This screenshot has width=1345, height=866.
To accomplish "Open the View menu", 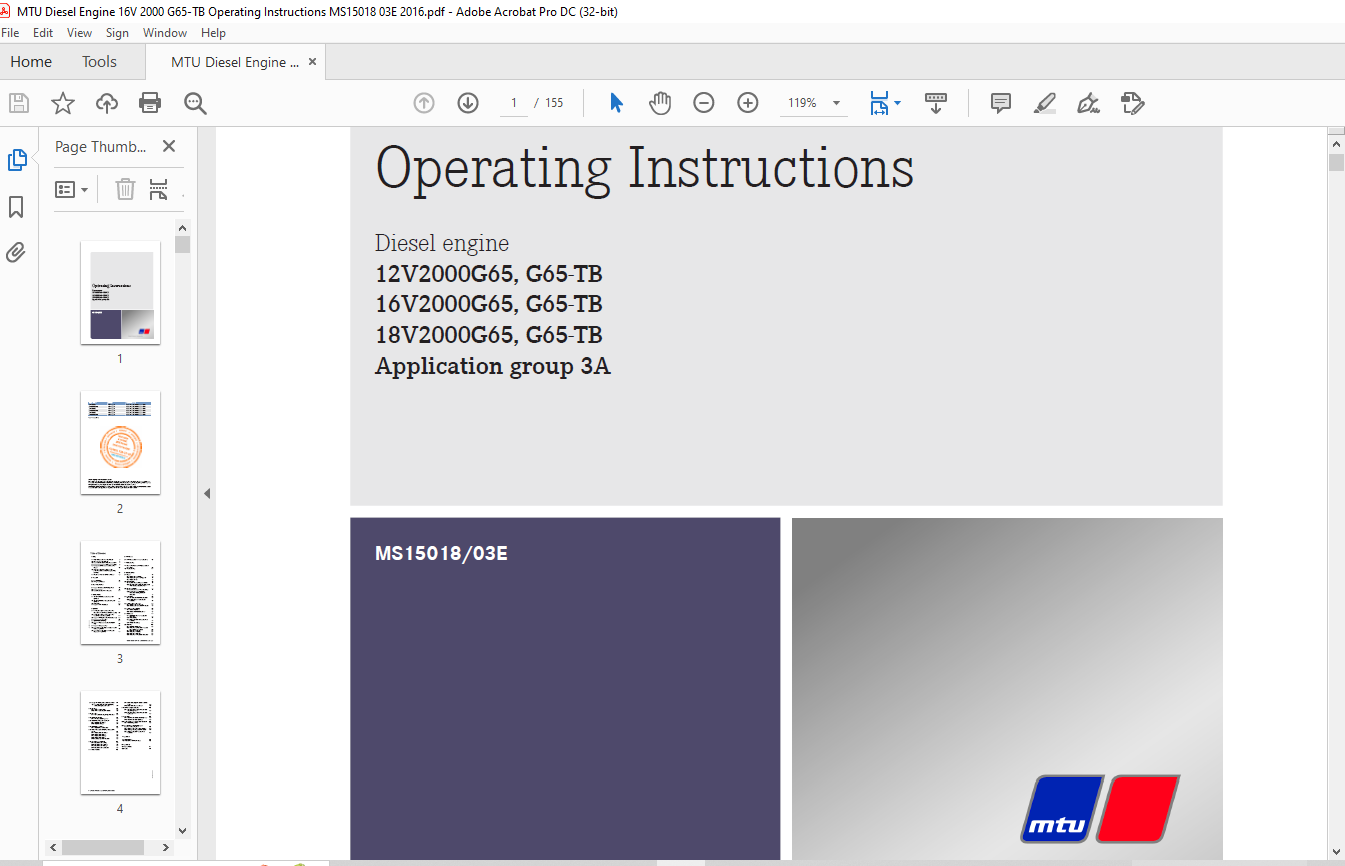I will [x=80, y=33].
